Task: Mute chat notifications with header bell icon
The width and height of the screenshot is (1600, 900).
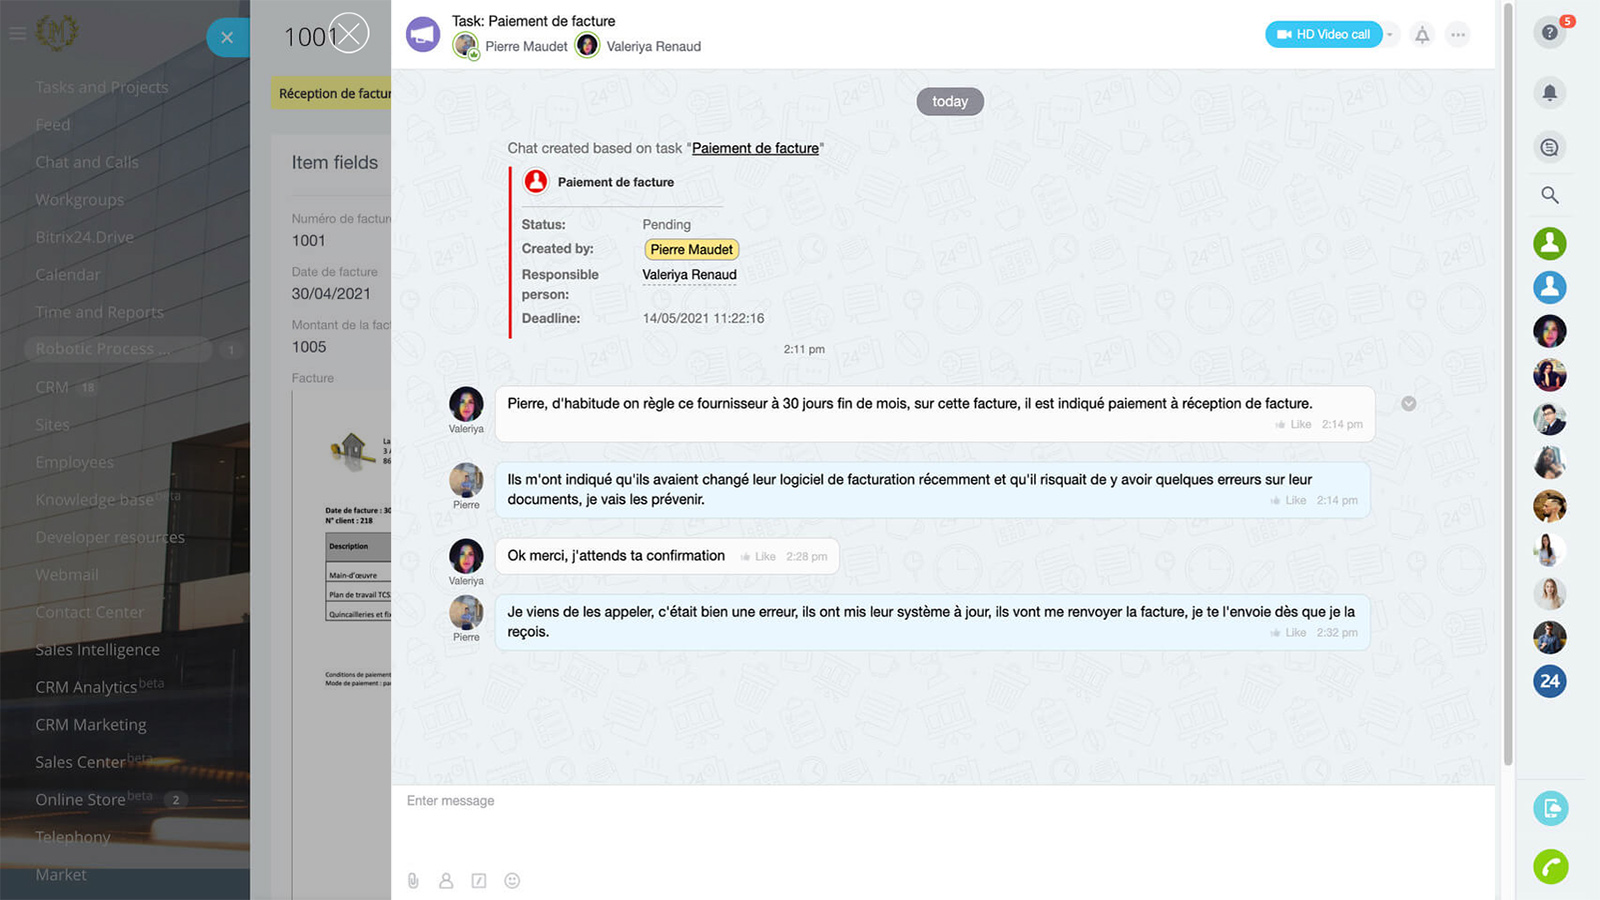Action: [1422, 35]
